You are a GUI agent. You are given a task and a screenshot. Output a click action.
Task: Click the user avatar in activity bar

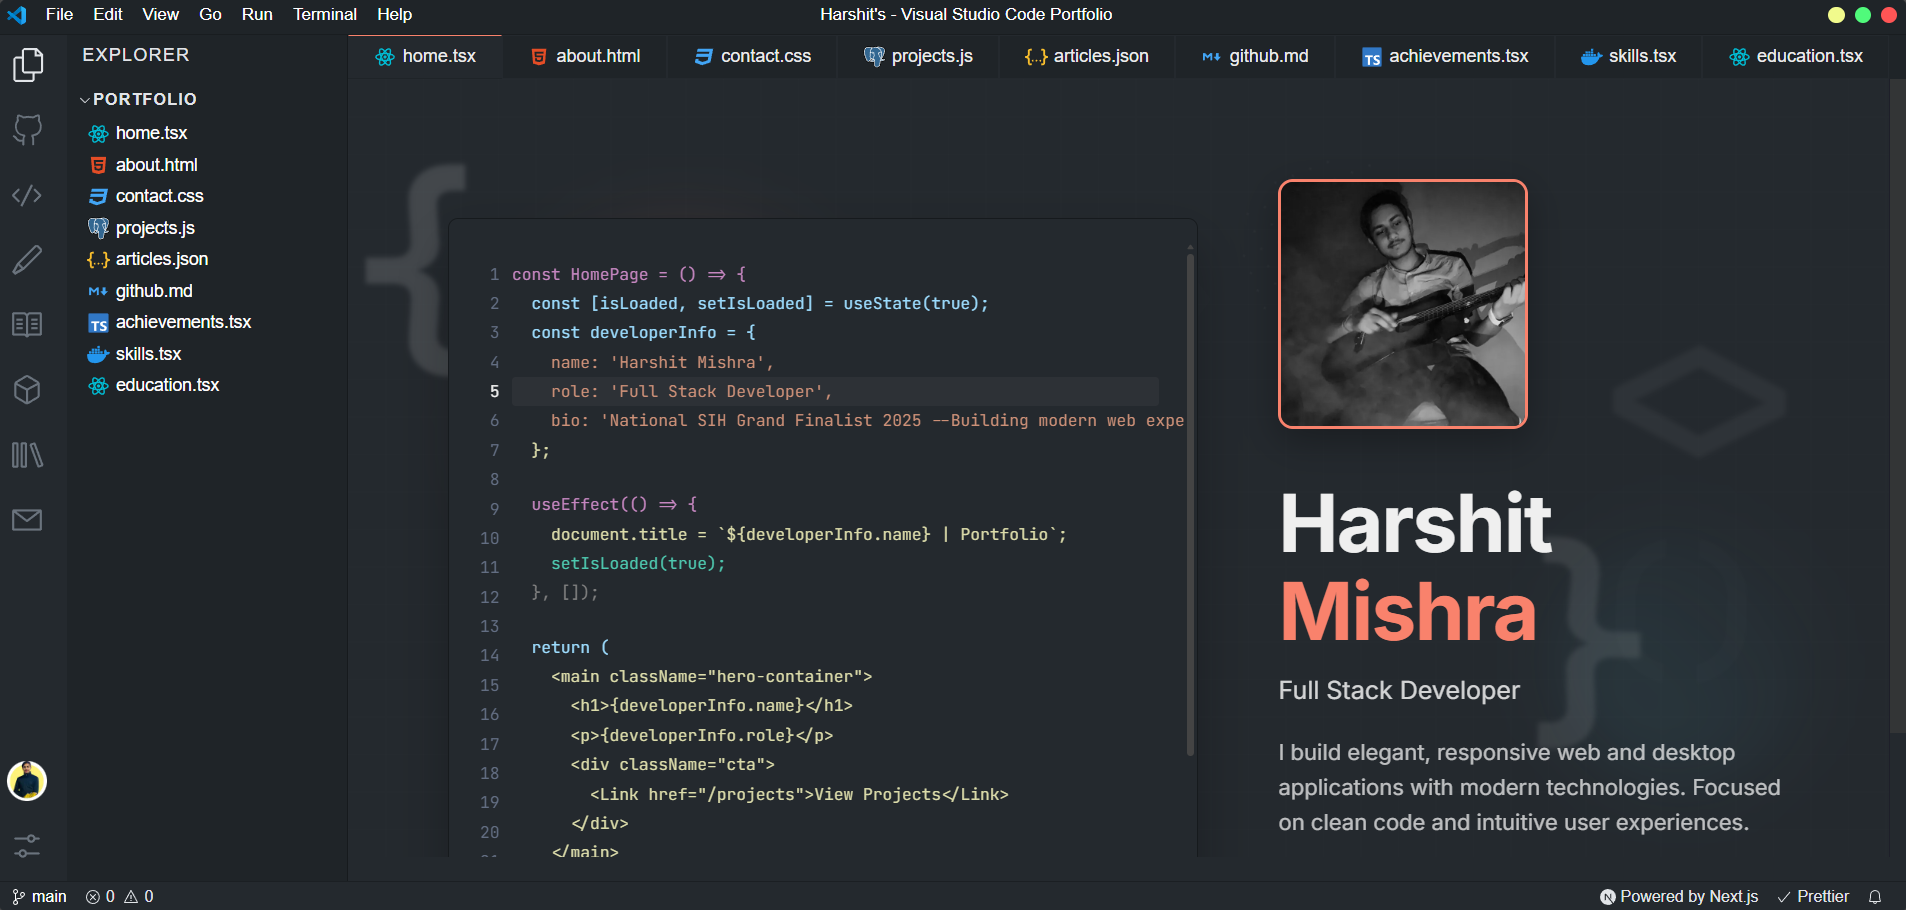(x=27, y=781)
